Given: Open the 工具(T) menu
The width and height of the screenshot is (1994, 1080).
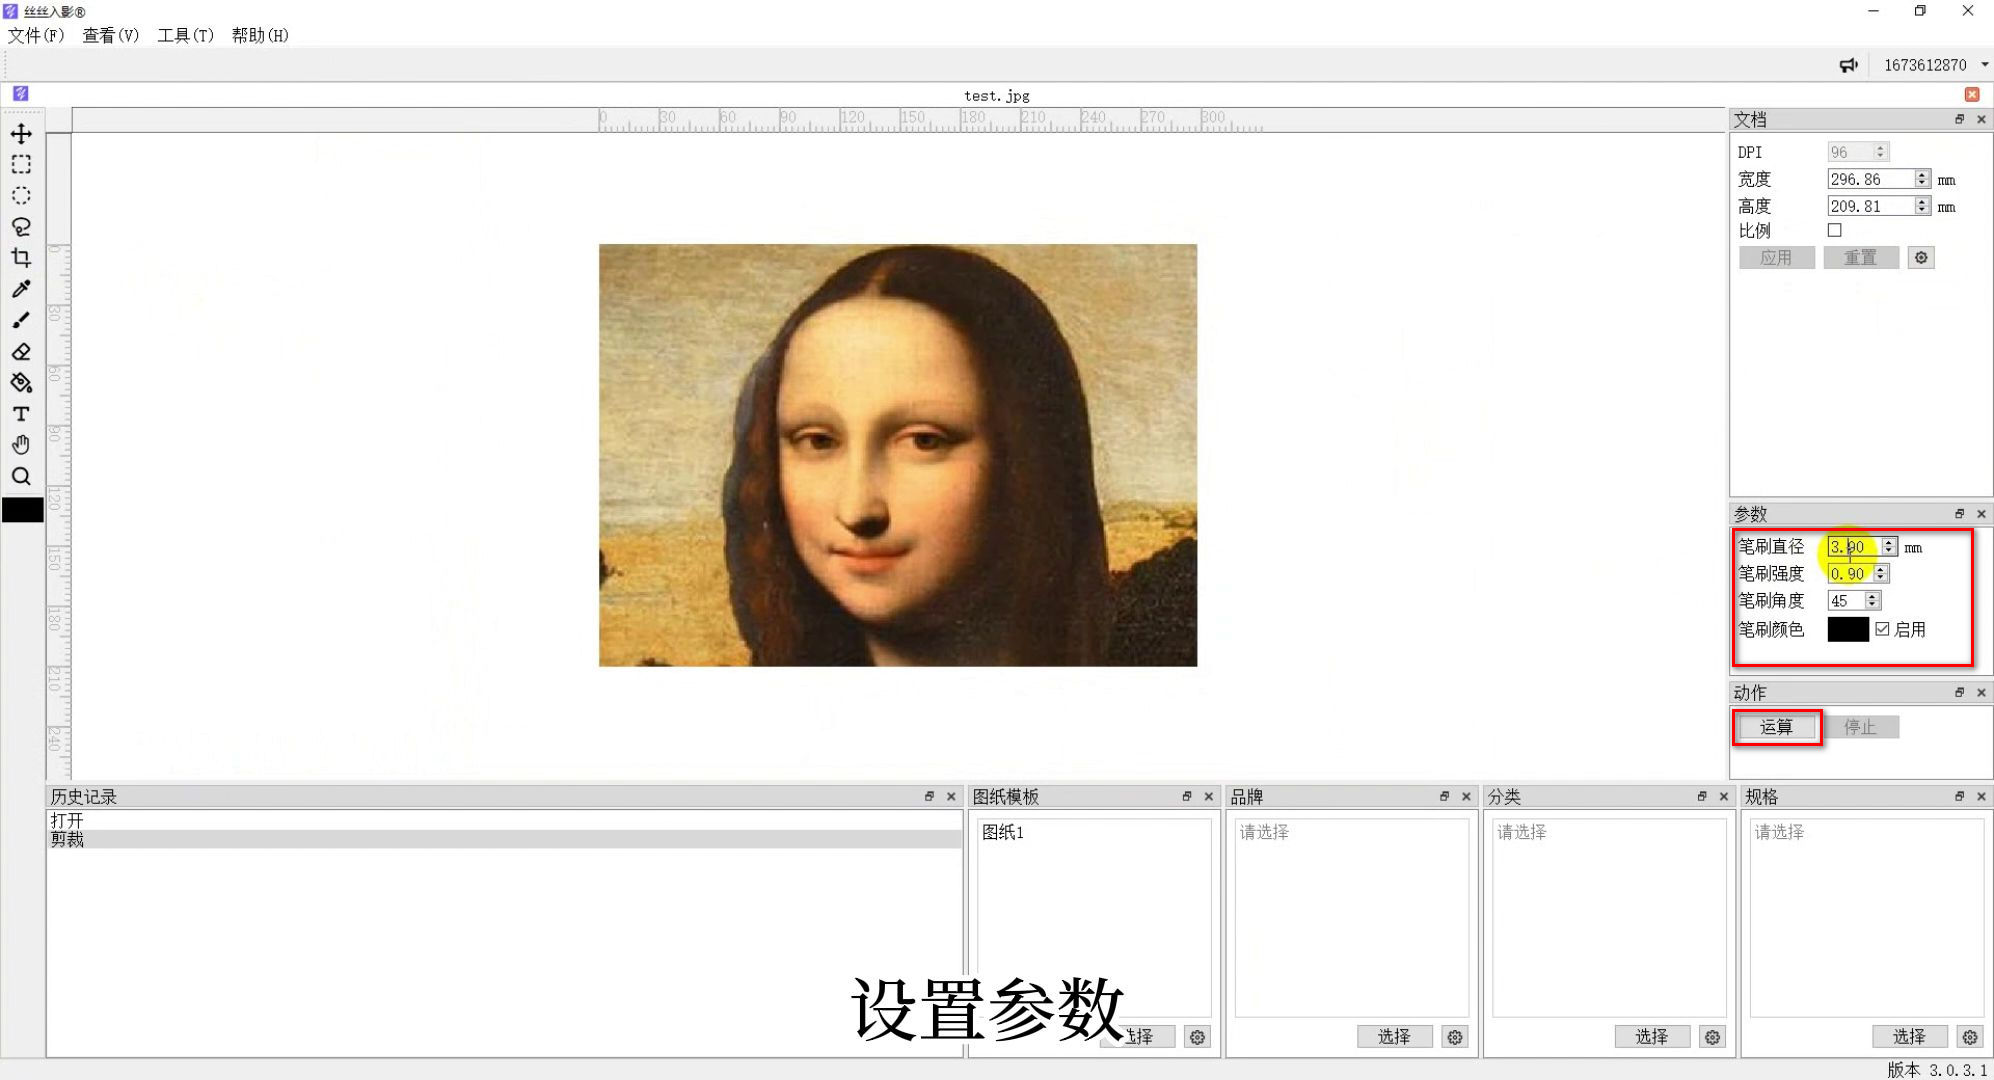Looking at the screenshot, I should [186, 35].
